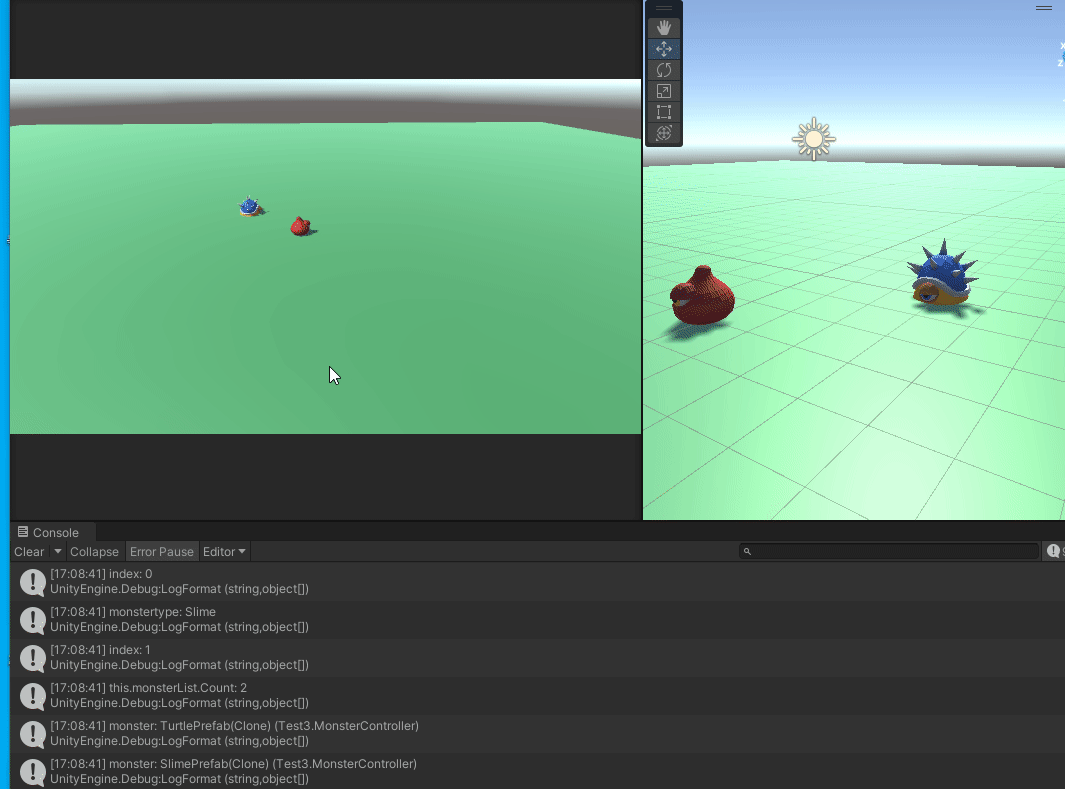This screenshot has height=789, width=1065.
Task: Select the 'monstertype: Slime' log entry
Action: pyautogui.click(x=537, y=619)
